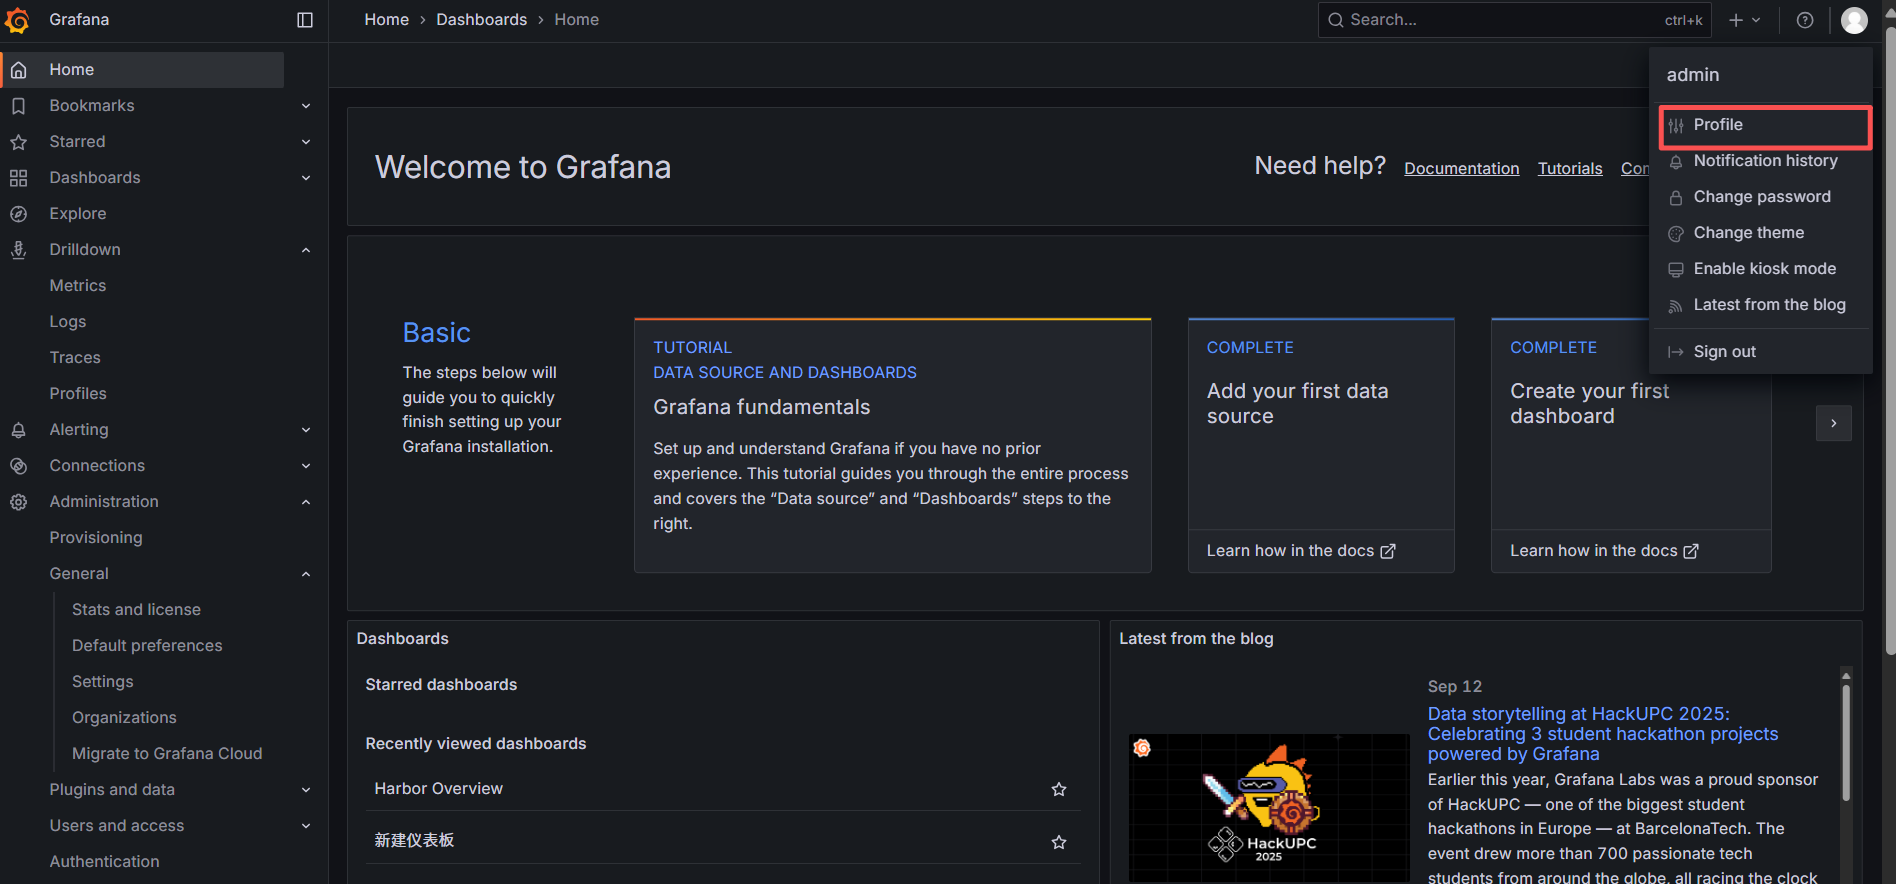Open Migrate to Grafana Cloud
The width and height of the screenshot is (1896, 884).
(x=167, y=754)
